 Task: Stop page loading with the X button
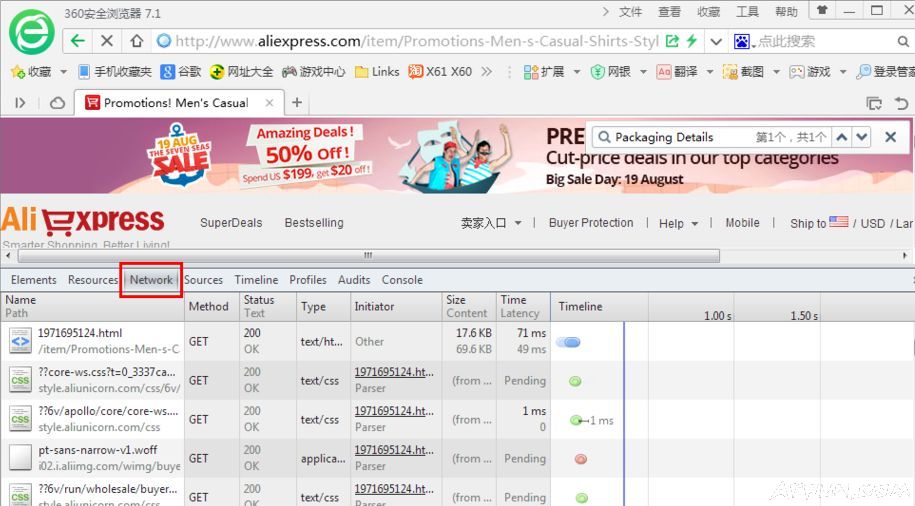click(107, 41)
